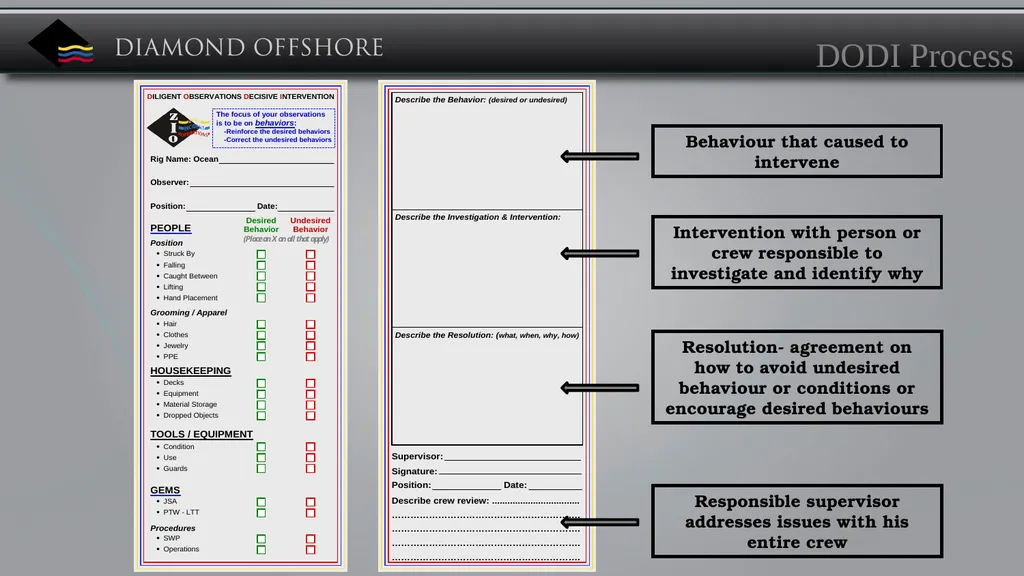Check Undesired Behavior box for JSA
Screen dimensions: 1024x576
pyautogui.click(x=310, y=502)
